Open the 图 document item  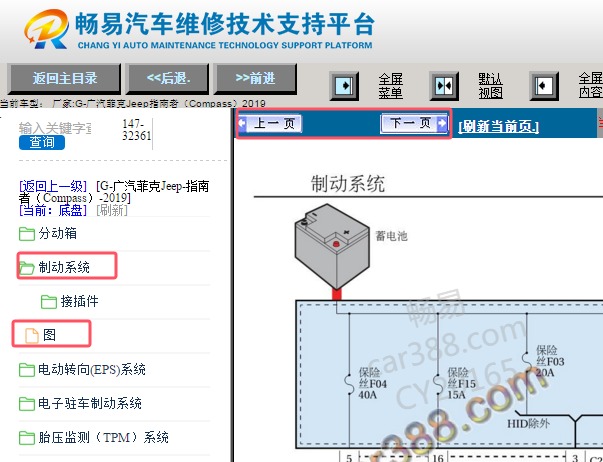[49, 335]
